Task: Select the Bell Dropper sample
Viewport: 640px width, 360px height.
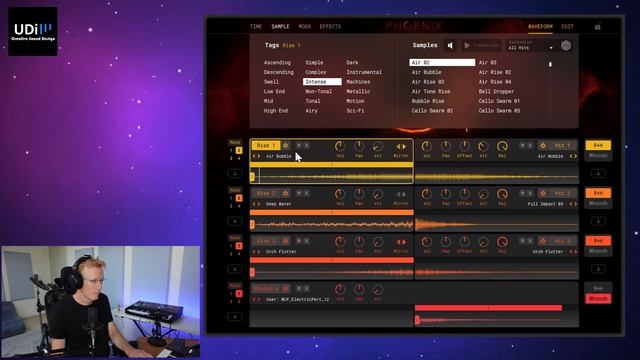Action: pos(496,91)
